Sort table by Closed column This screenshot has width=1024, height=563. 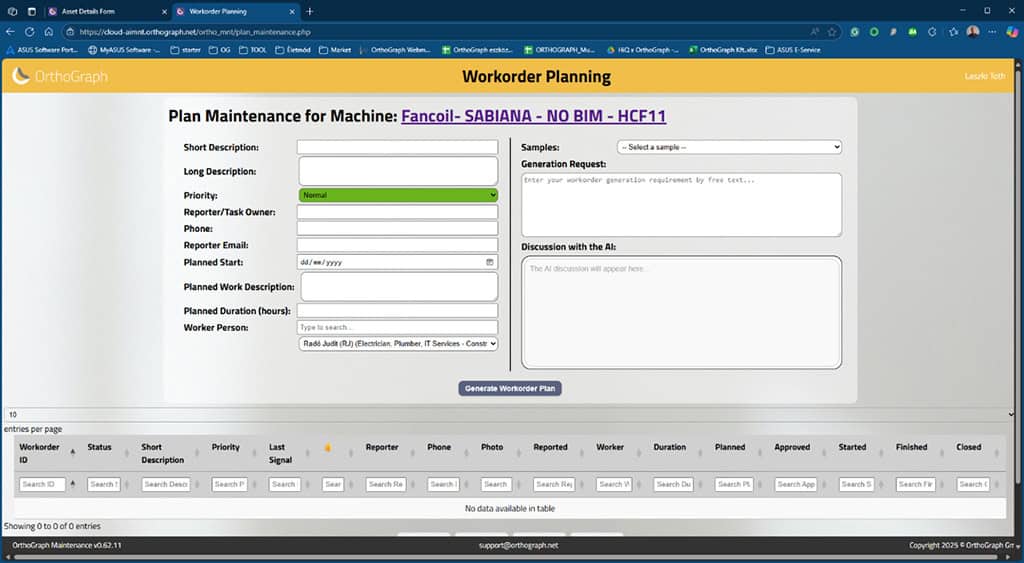(x=968, y=447)
